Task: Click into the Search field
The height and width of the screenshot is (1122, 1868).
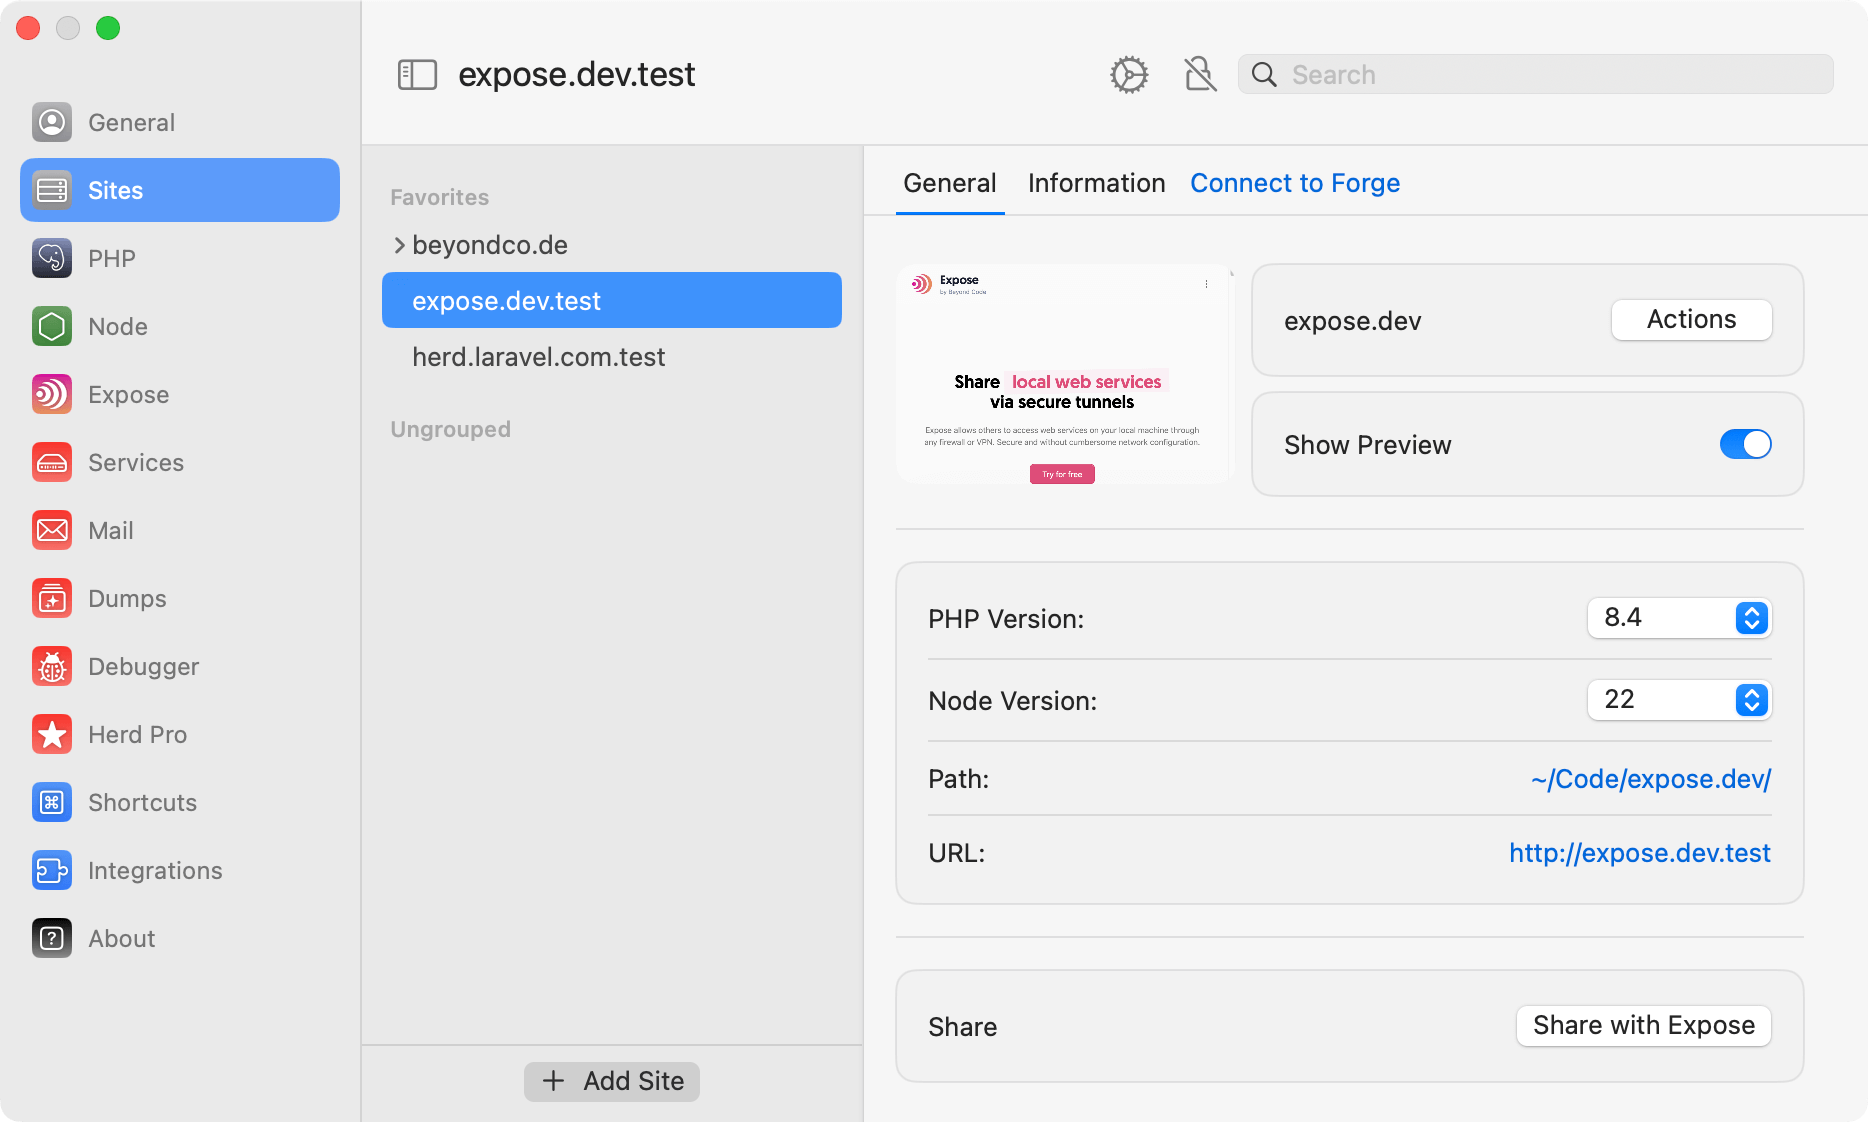Action: pyautogui.click(x=1535, y=74)
